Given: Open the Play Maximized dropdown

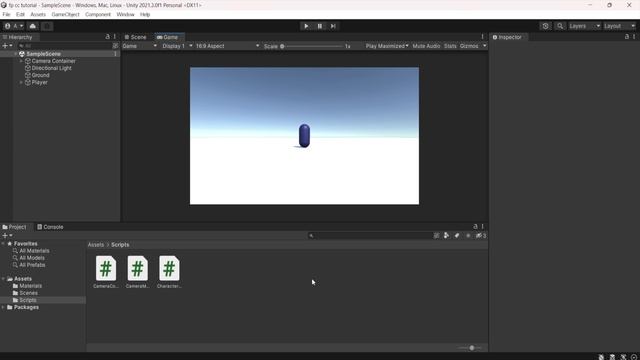Looking at the screenshot, I should point(387,46).
